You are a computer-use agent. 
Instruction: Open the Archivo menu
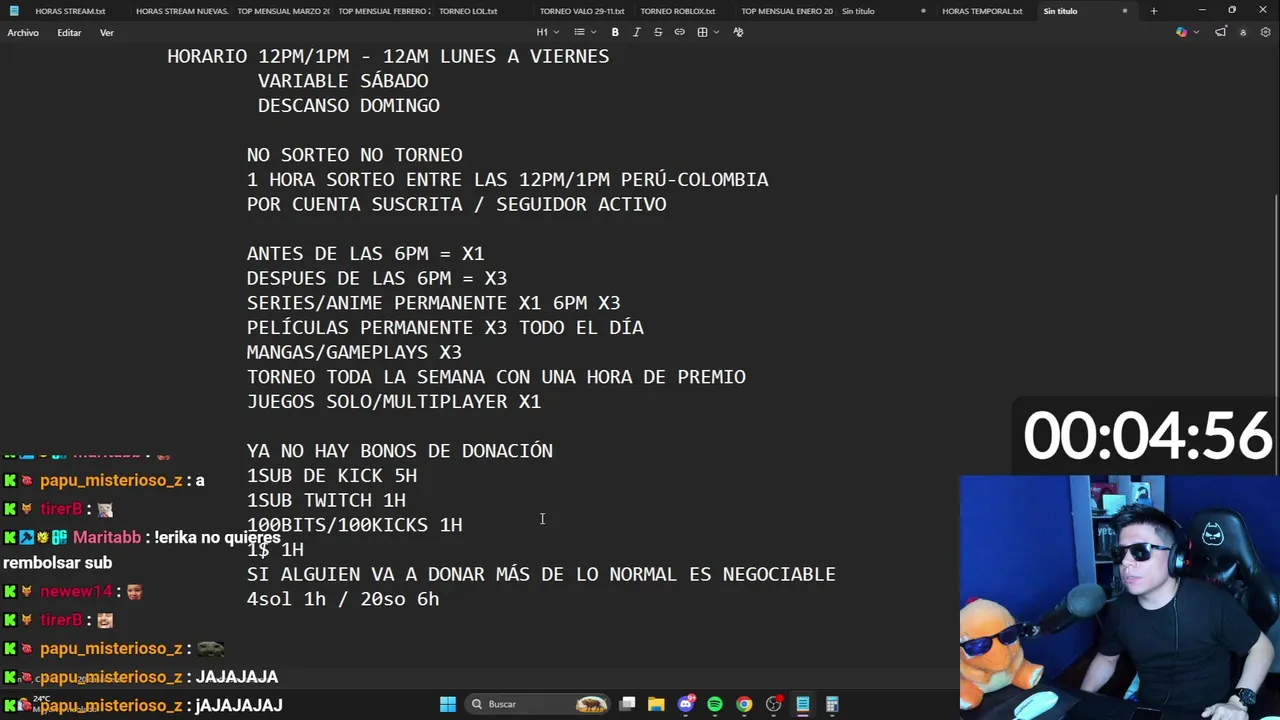click(23, 33)
